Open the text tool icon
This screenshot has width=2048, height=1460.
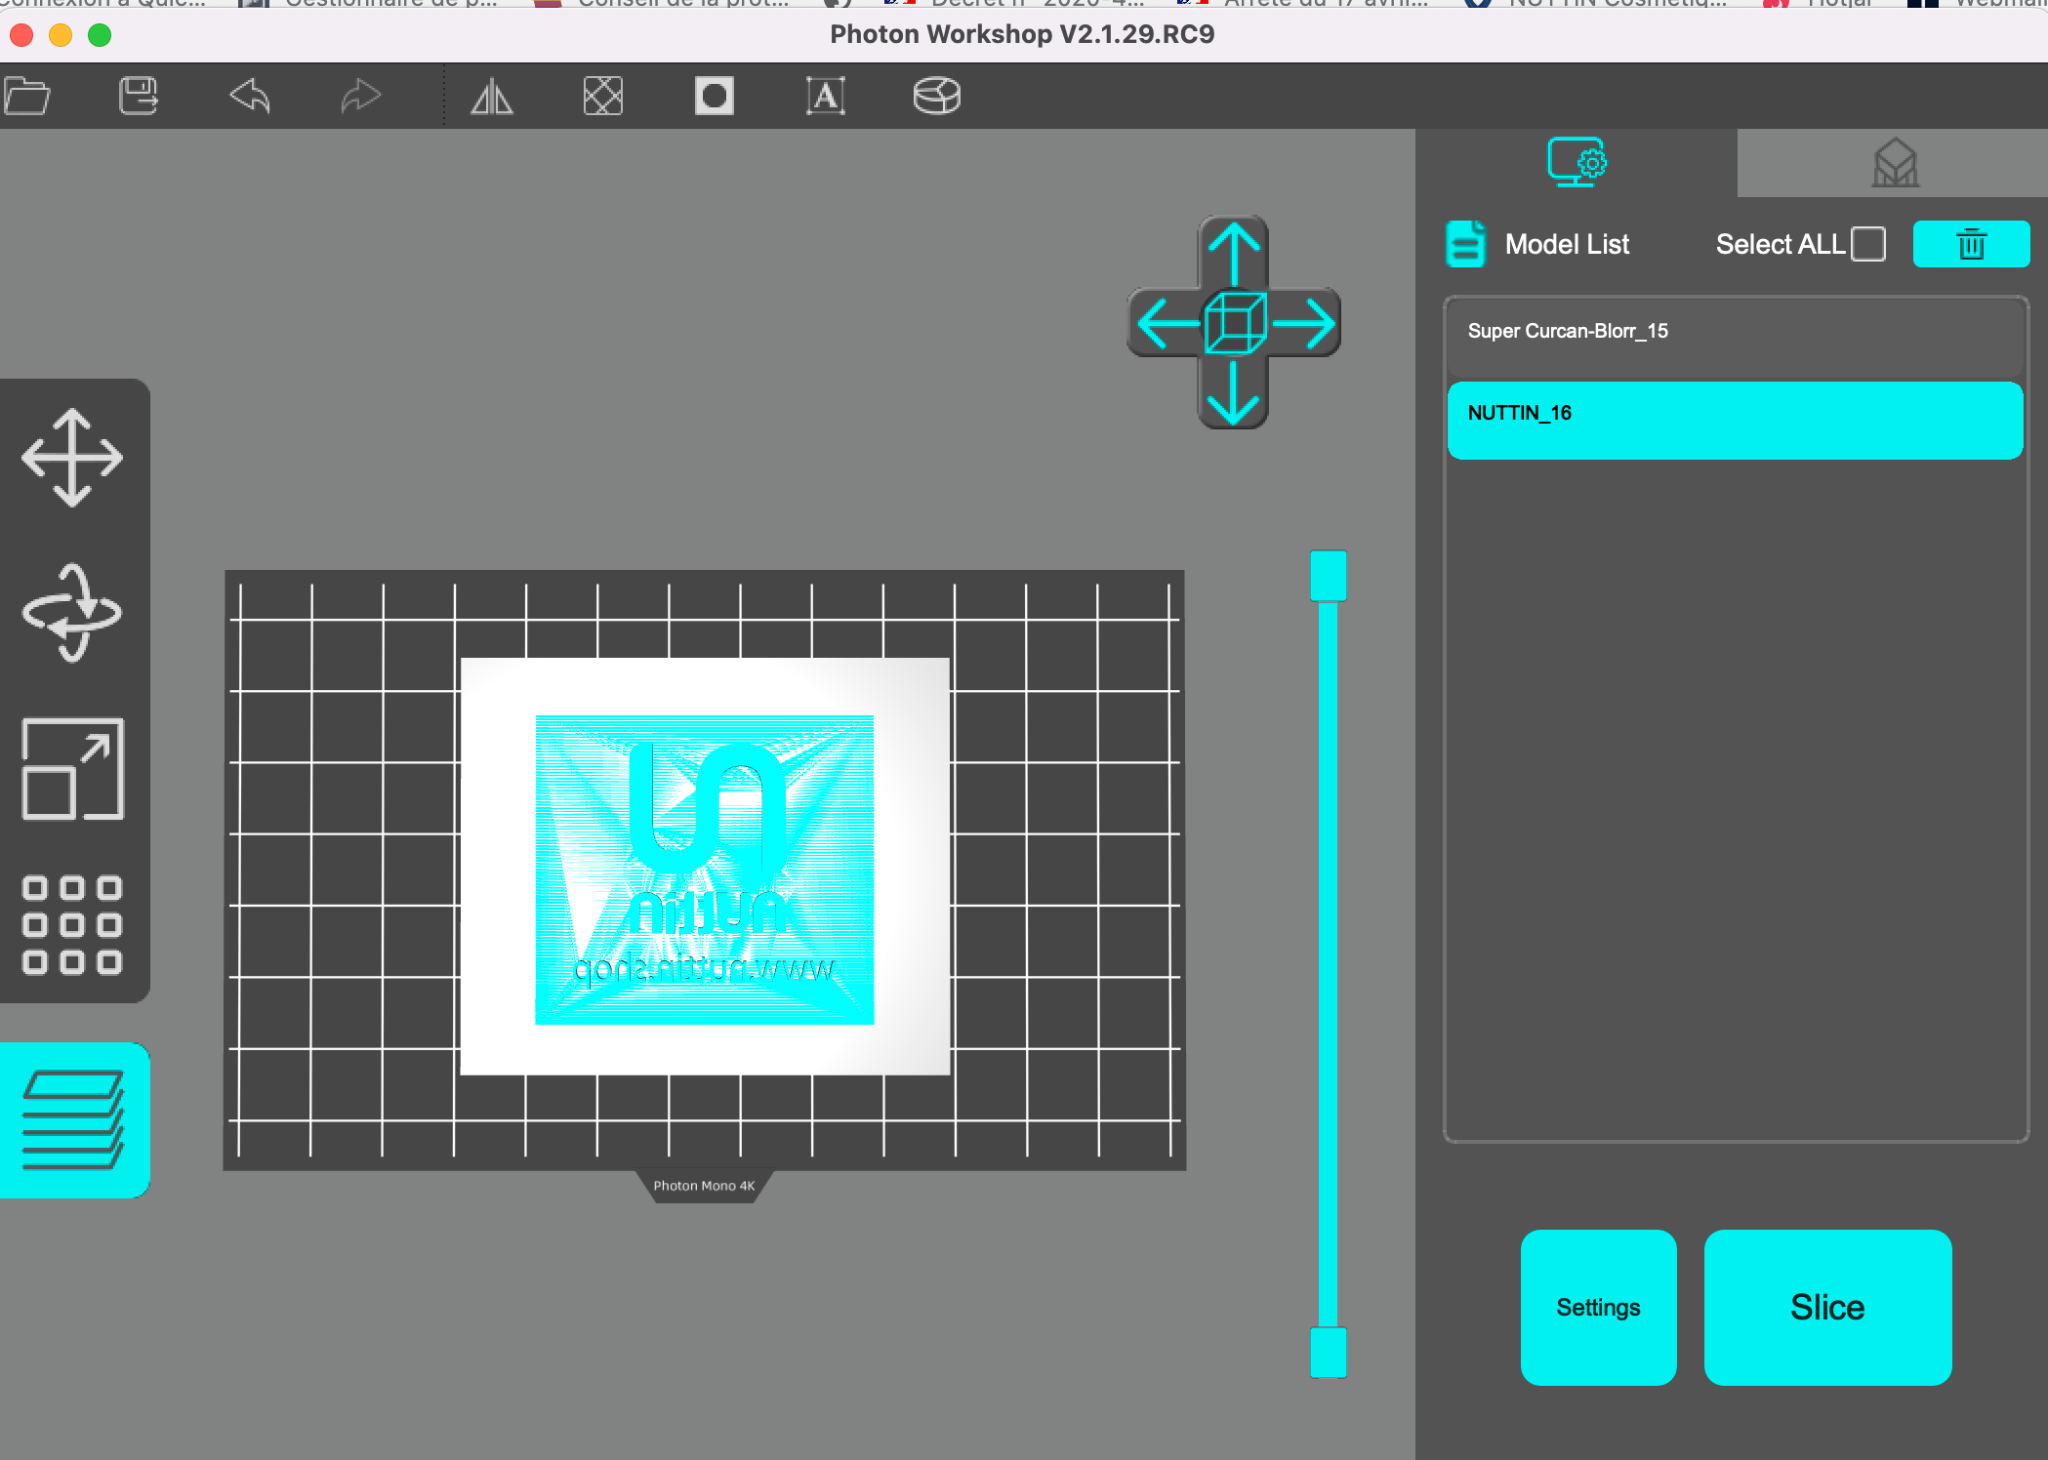825,97
